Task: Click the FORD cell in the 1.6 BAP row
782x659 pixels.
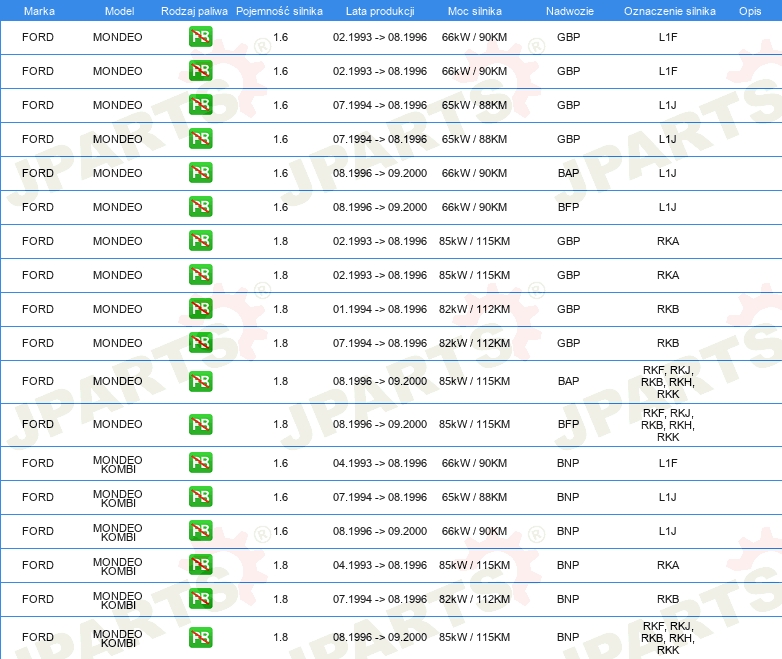Action: (38, 173)
